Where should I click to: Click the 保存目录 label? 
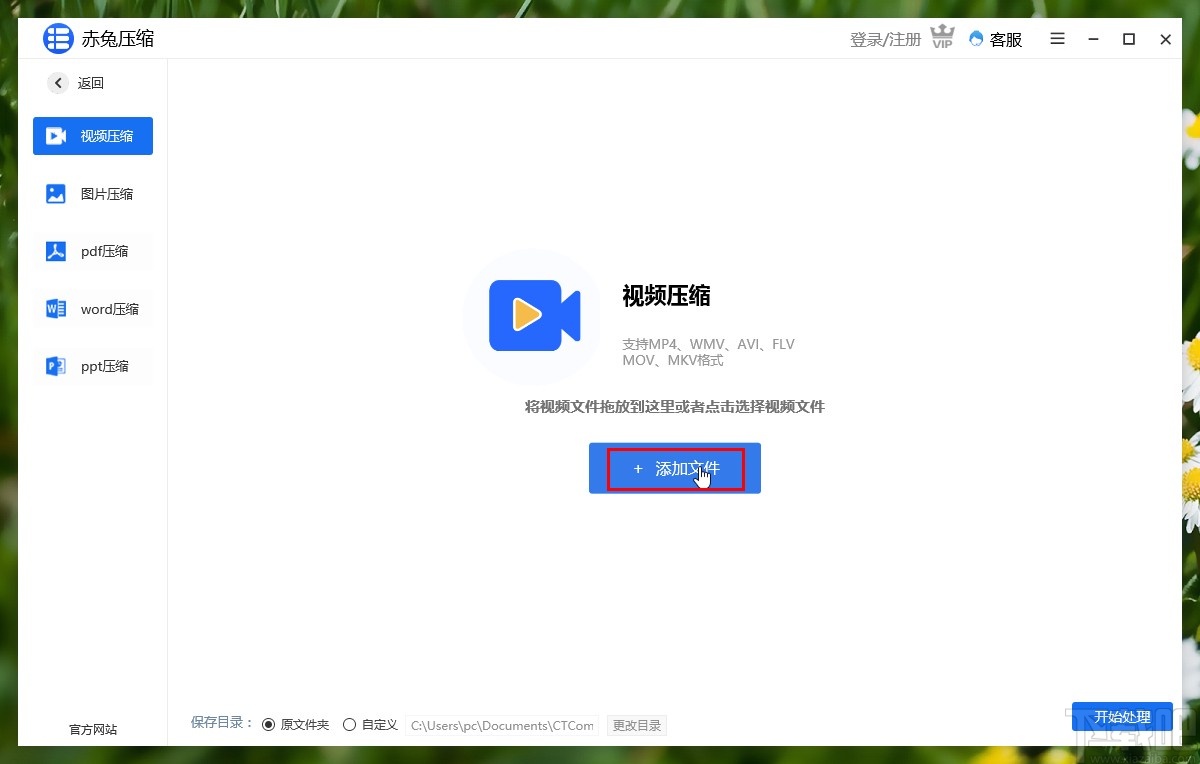[x=222, y=722]
